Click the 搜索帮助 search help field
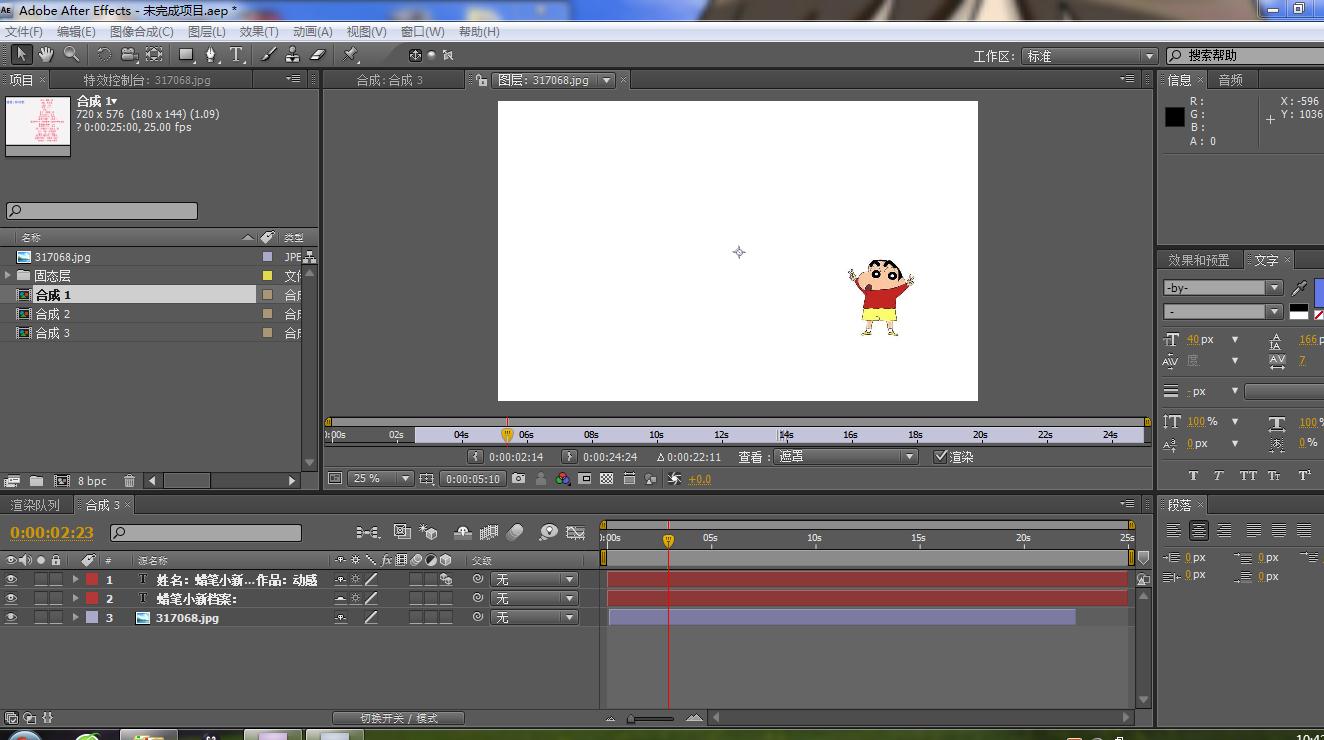This screenshot has height=740, width=1324. (x=1244, y=56)
